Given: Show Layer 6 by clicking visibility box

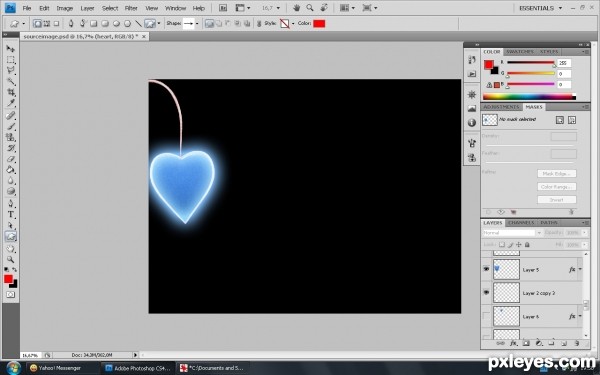Looking at the screenshot, I should [x=486, y=316].
